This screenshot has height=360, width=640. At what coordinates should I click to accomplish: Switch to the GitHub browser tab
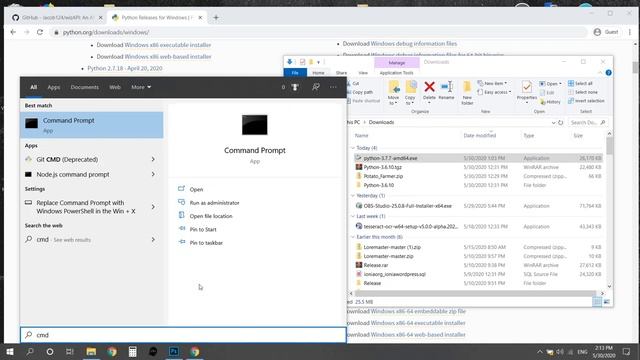[57, 18]
